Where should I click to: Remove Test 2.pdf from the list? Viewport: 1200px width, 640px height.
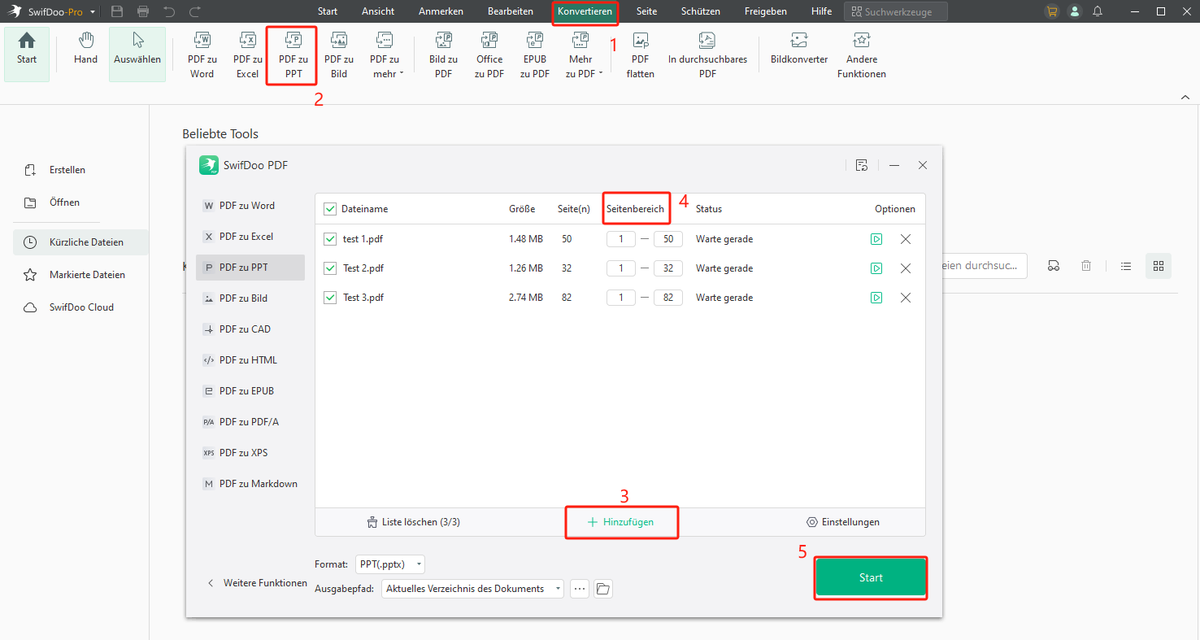click(x=905, y=269)
